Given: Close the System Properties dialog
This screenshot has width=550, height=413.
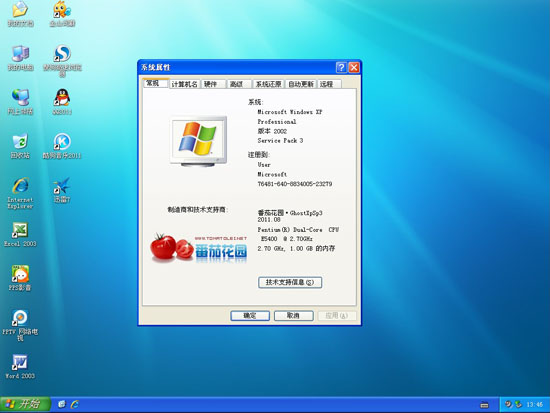Looking at the screenshot, I should click(354, 67).
